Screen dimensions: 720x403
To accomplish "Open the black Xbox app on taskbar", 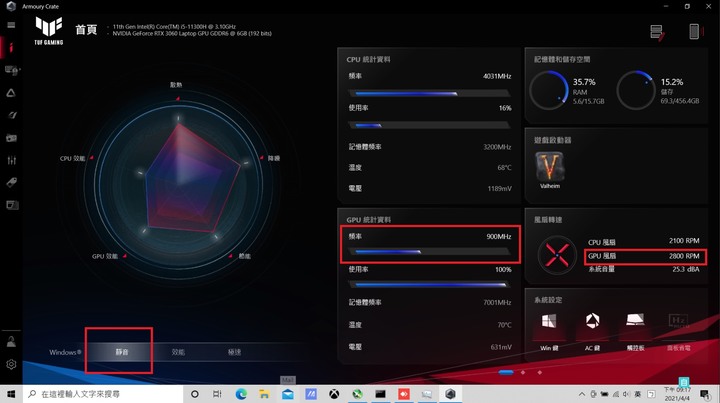I will [334, 394].
